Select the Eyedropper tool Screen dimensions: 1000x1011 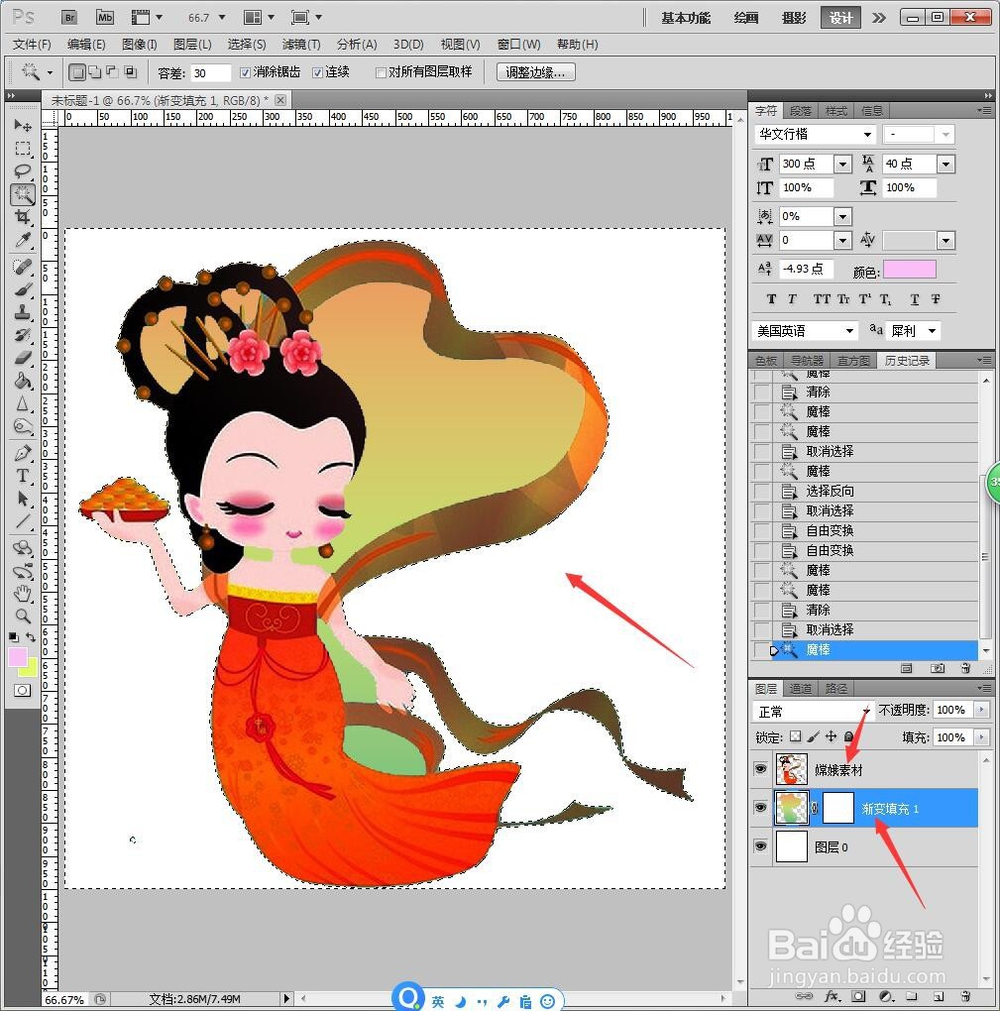click(23, 240)
